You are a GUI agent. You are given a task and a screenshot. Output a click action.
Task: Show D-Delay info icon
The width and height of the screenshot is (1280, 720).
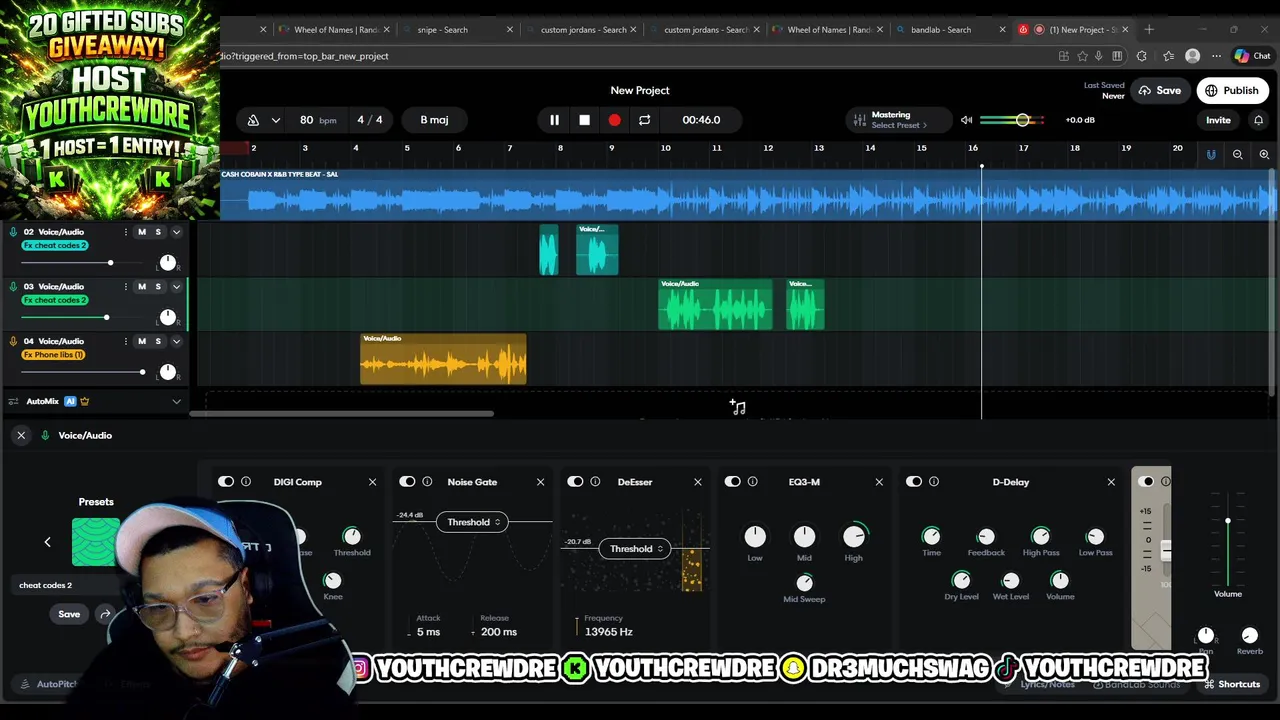[x=934, y=482]
